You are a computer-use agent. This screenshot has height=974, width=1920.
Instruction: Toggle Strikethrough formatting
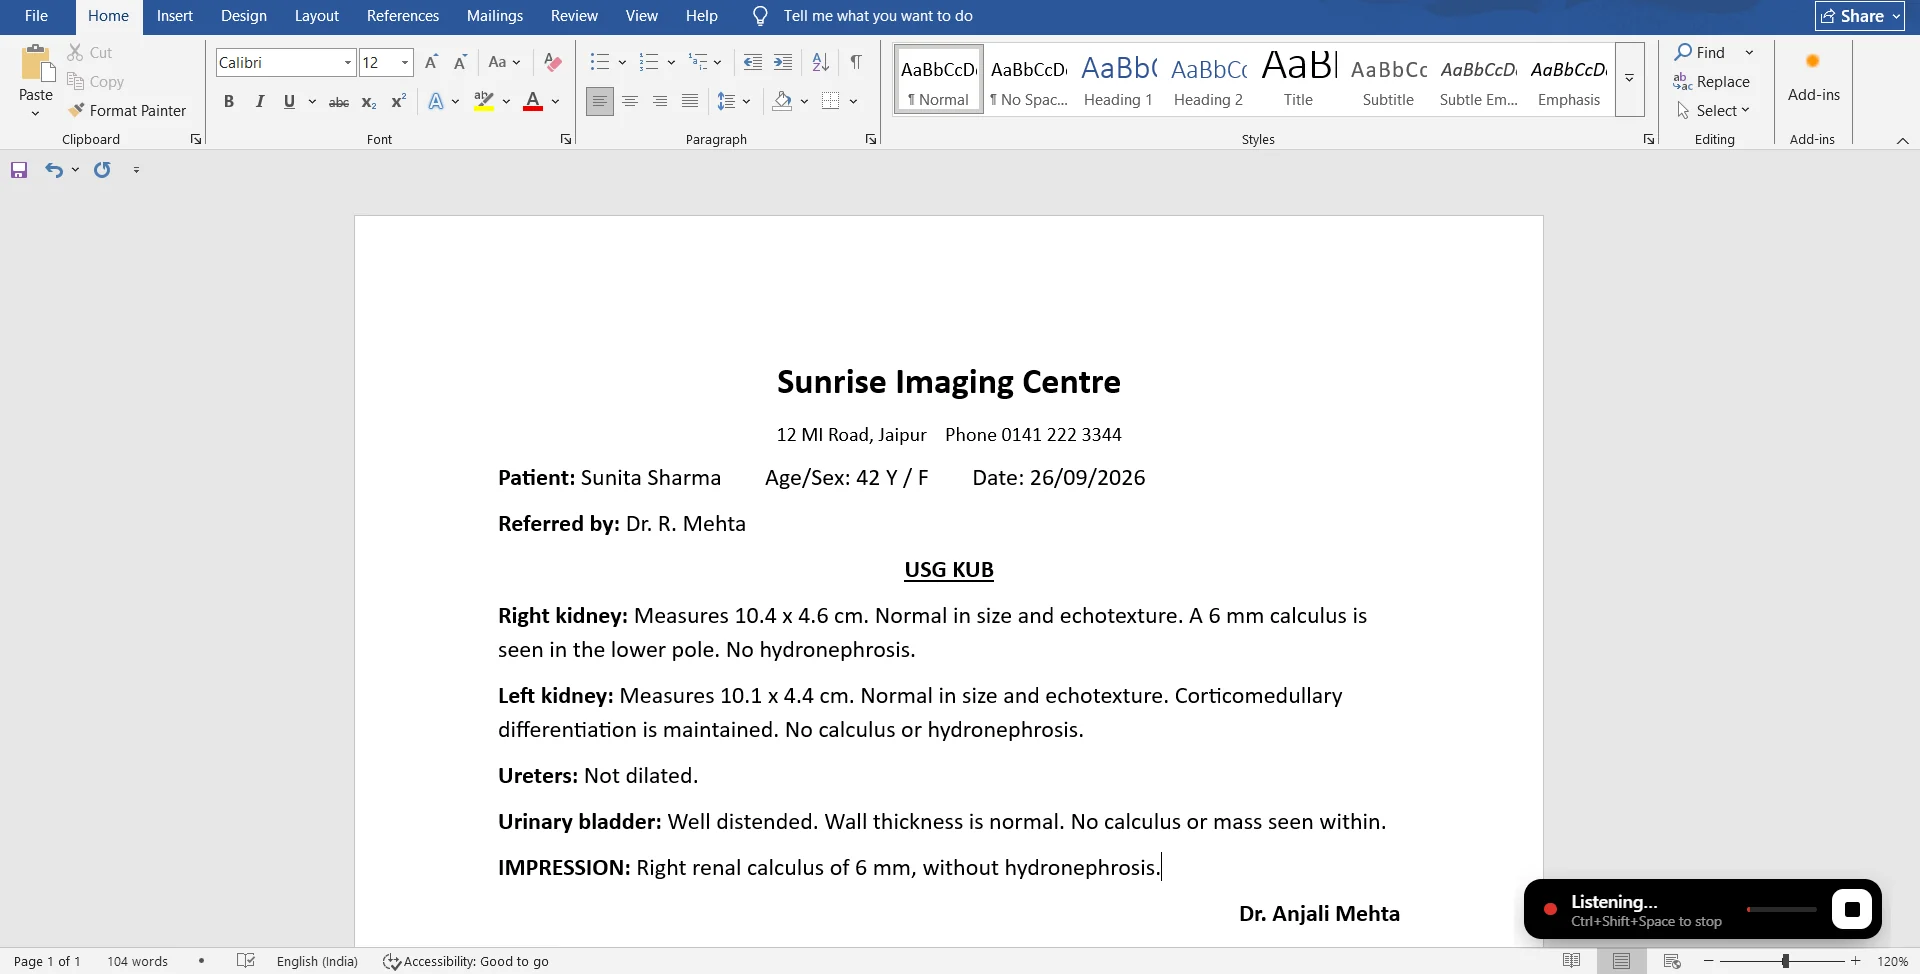click(339, 101)
